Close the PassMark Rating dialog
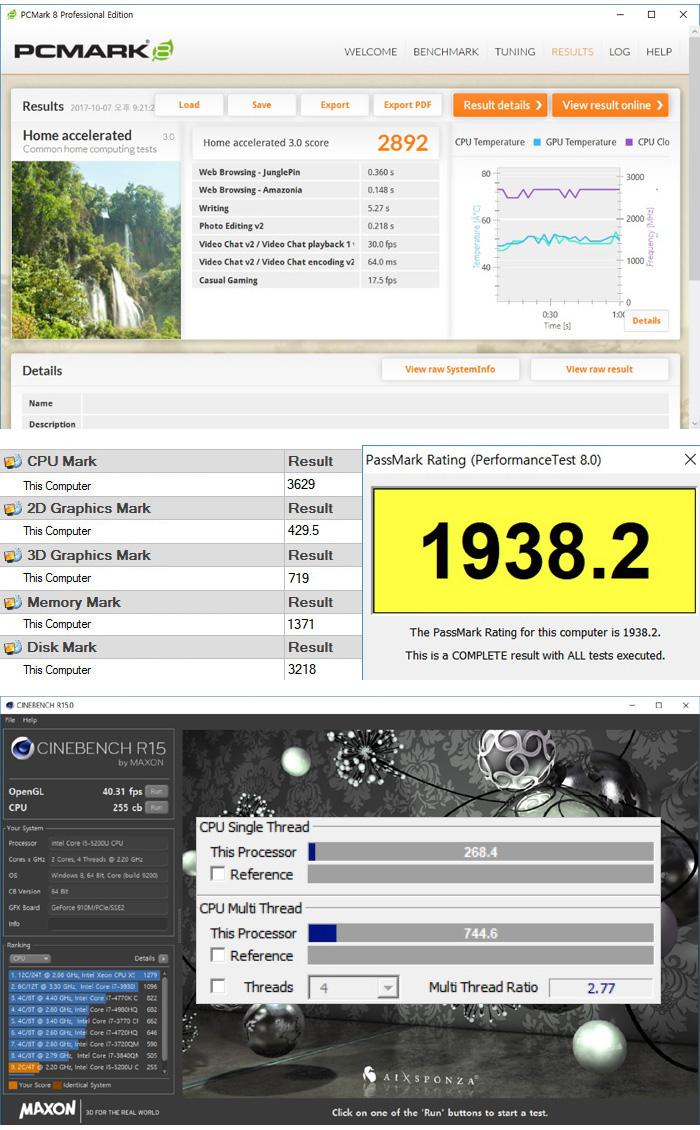The image size is (700, 1130). click(x=689, y=460)
